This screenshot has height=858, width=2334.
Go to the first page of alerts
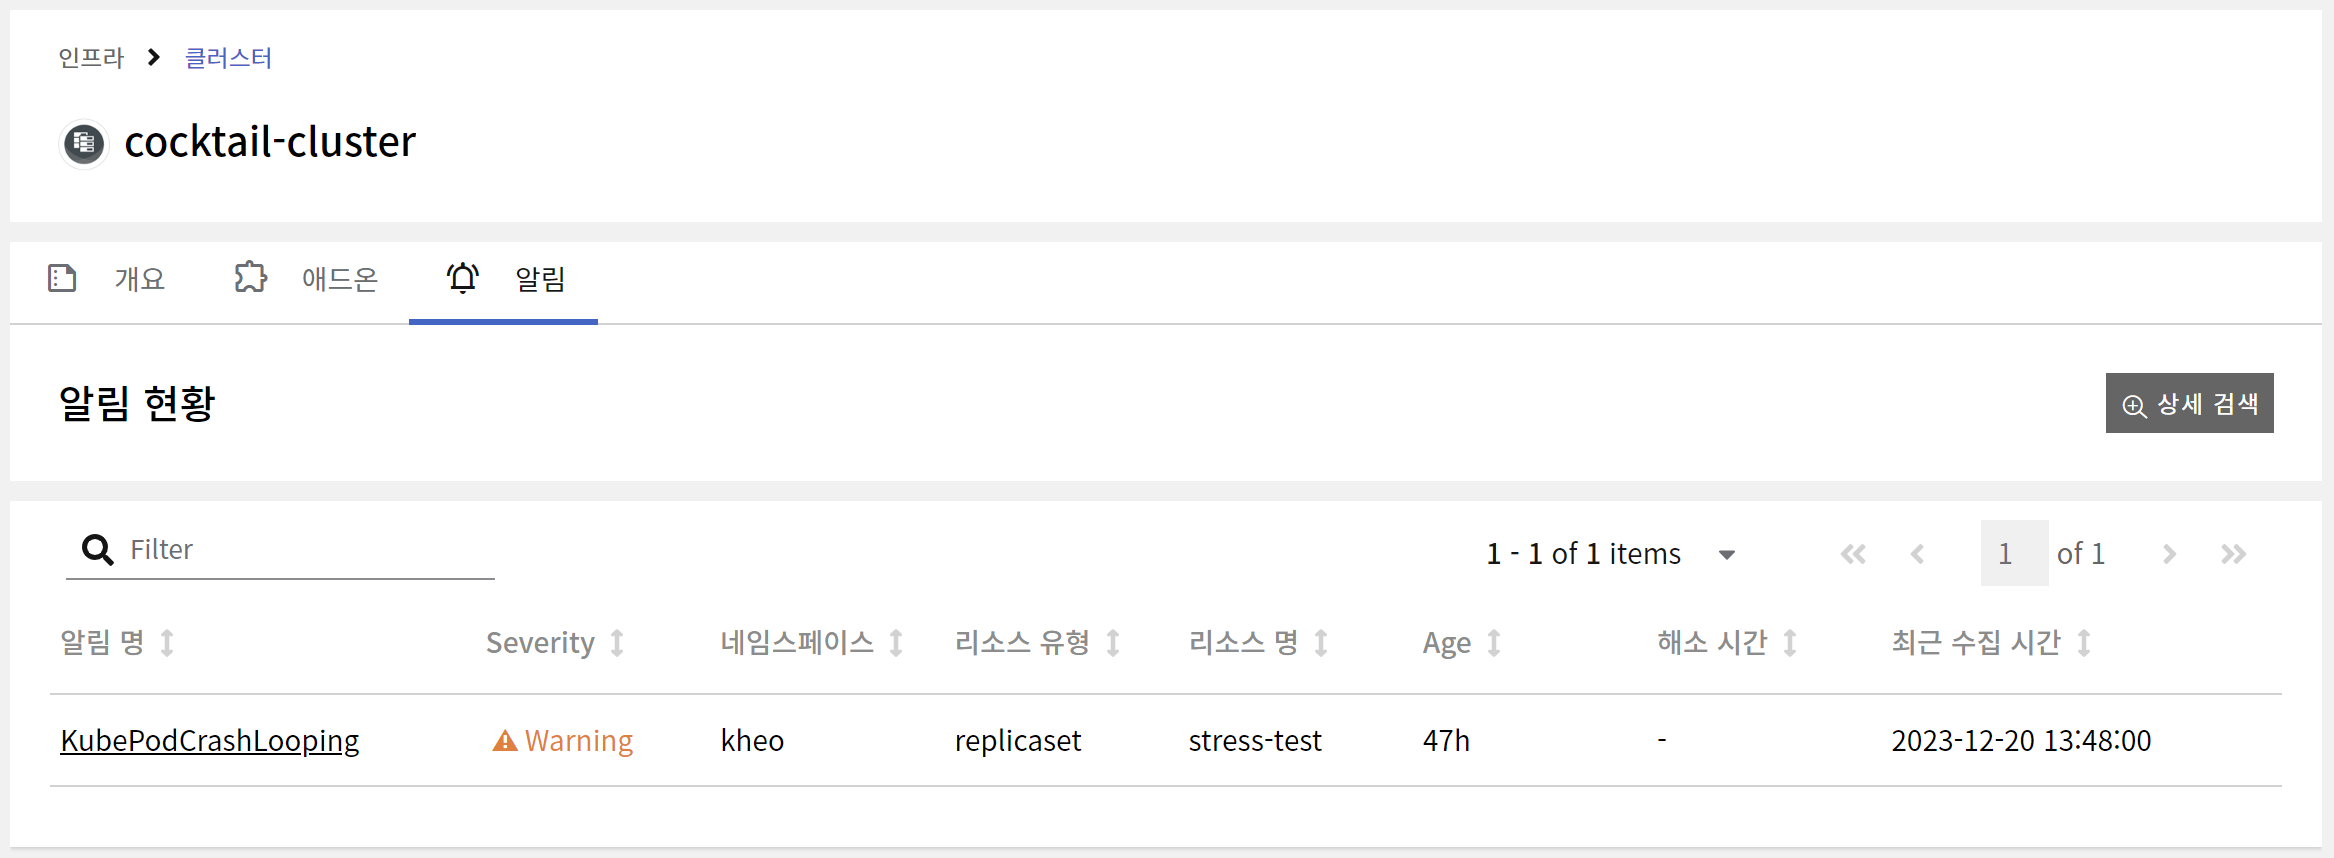1853,554
